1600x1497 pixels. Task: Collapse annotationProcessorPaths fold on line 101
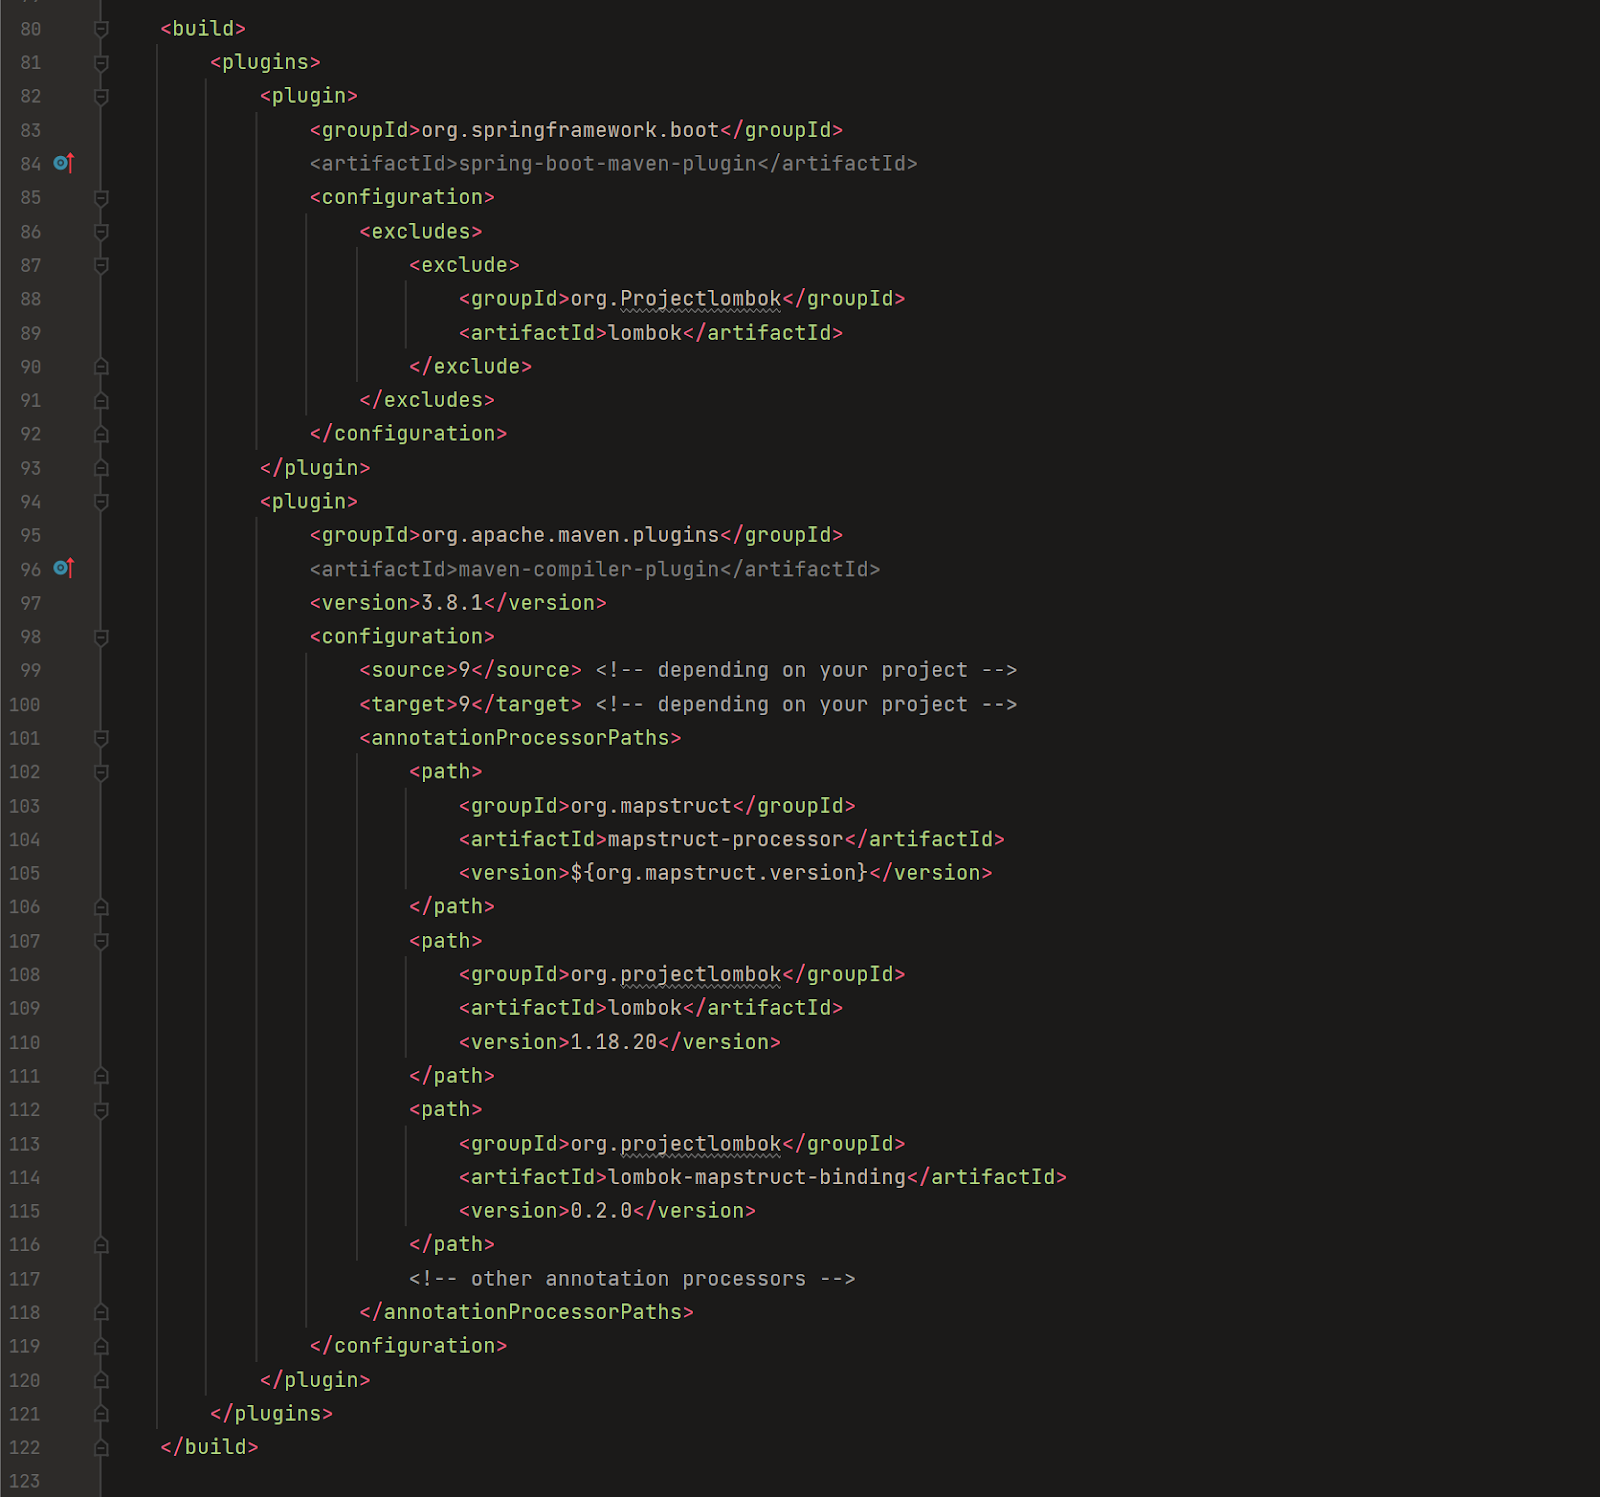point(101,738)
